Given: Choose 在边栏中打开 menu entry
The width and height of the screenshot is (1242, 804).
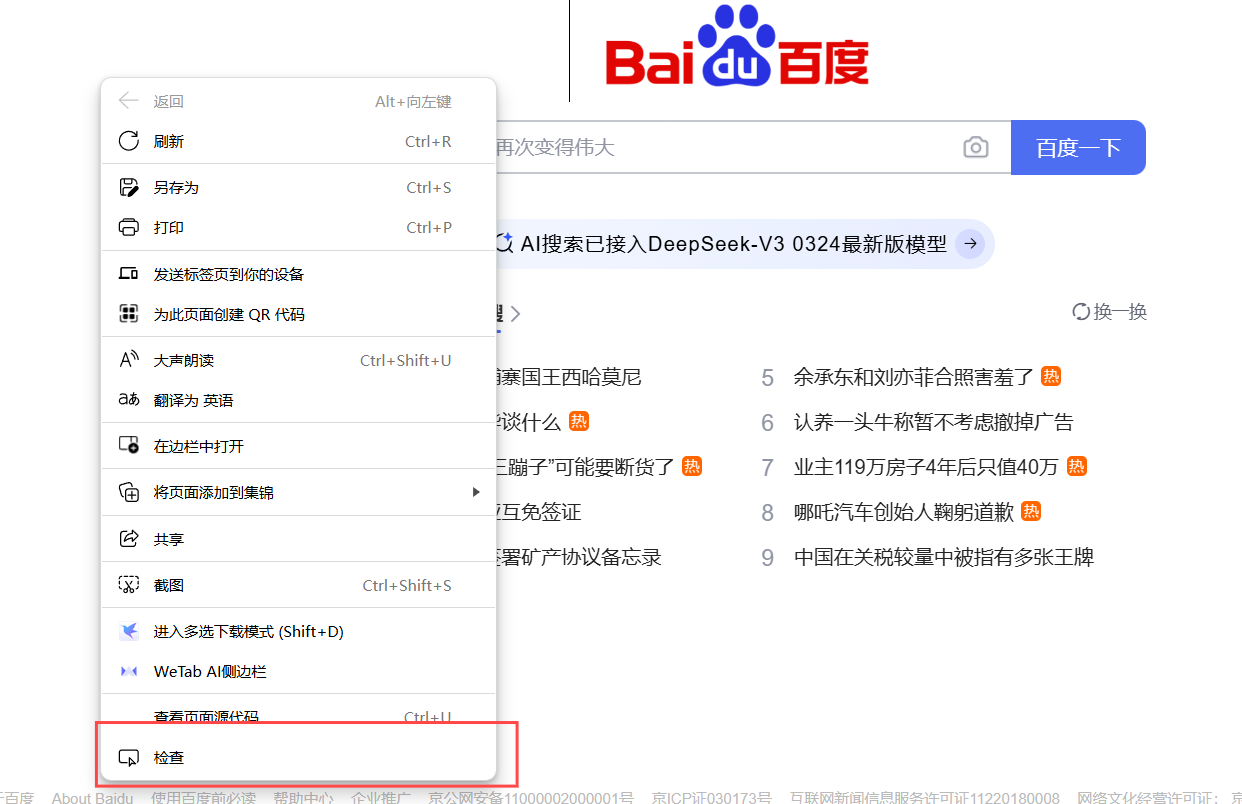Looking at the screenshot, I should [x=298, y=446].
